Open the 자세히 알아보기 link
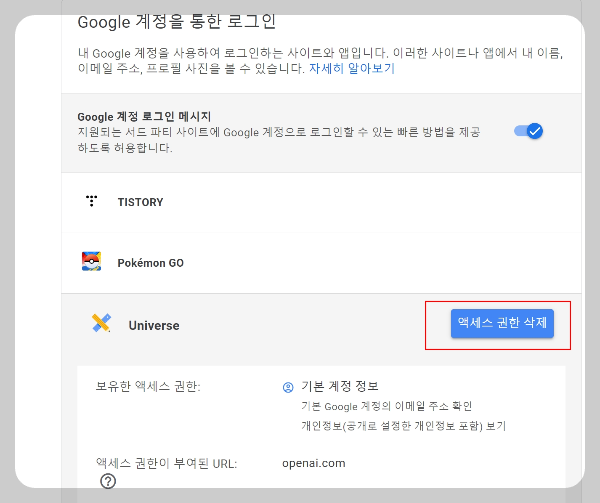Image resolution: width=600 pixels, height=503 pixels. pyautogui.click(x=352, y=68)
